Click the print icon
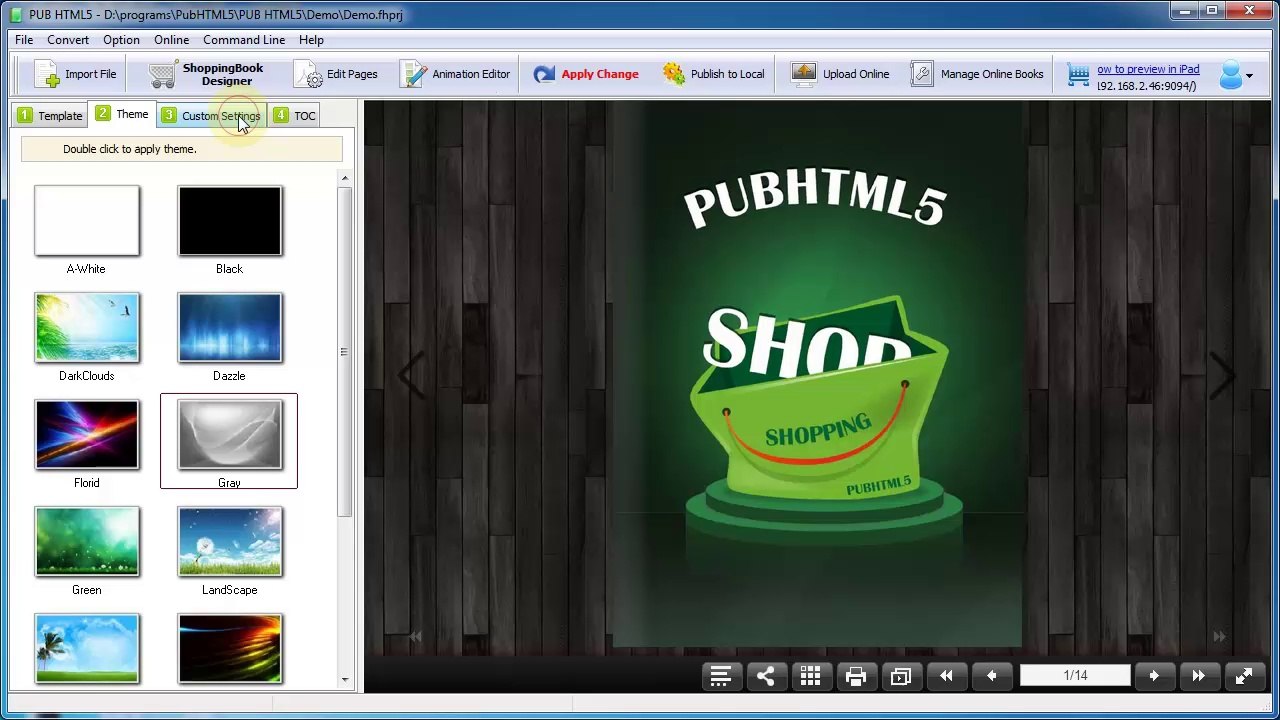This screenshot has width=1280, height=720. 856,676
